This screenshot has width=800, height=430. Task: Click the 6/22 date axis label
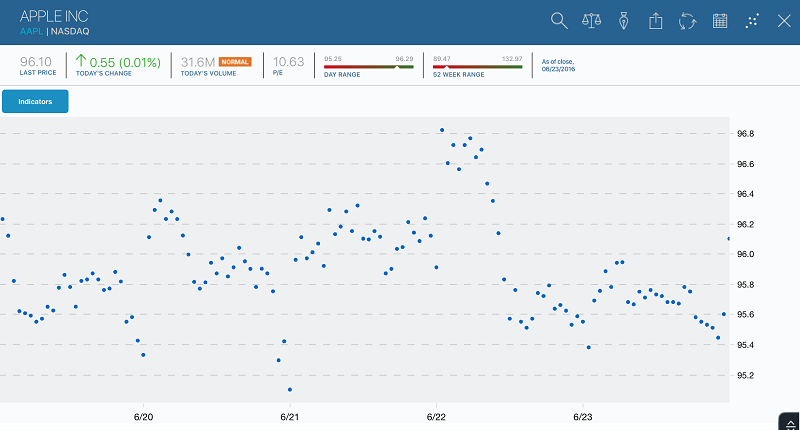[x=436, y=417]
